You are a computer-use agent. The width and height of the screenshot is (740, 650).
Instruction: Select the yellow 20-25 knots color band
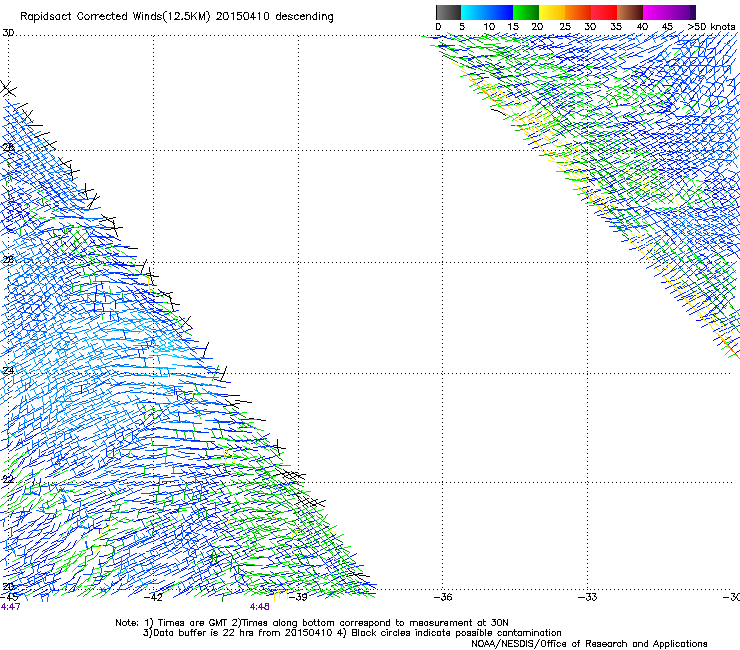pos(552,12)
